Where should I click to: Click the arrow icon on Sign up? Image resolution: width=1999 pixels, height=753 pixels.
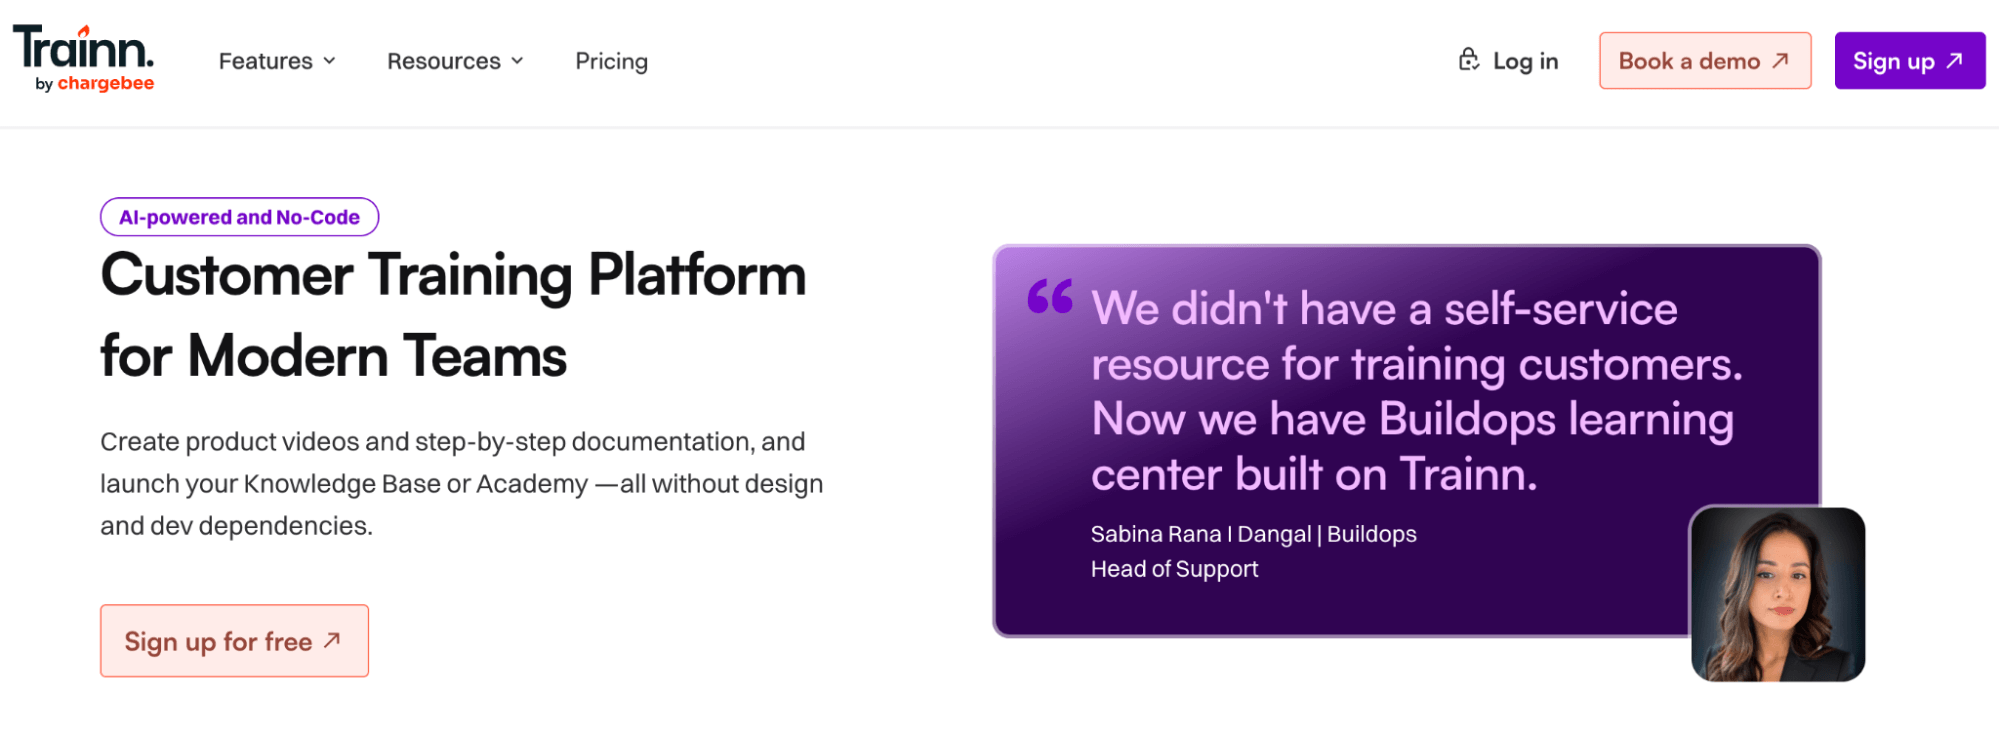coord(1954,61)
